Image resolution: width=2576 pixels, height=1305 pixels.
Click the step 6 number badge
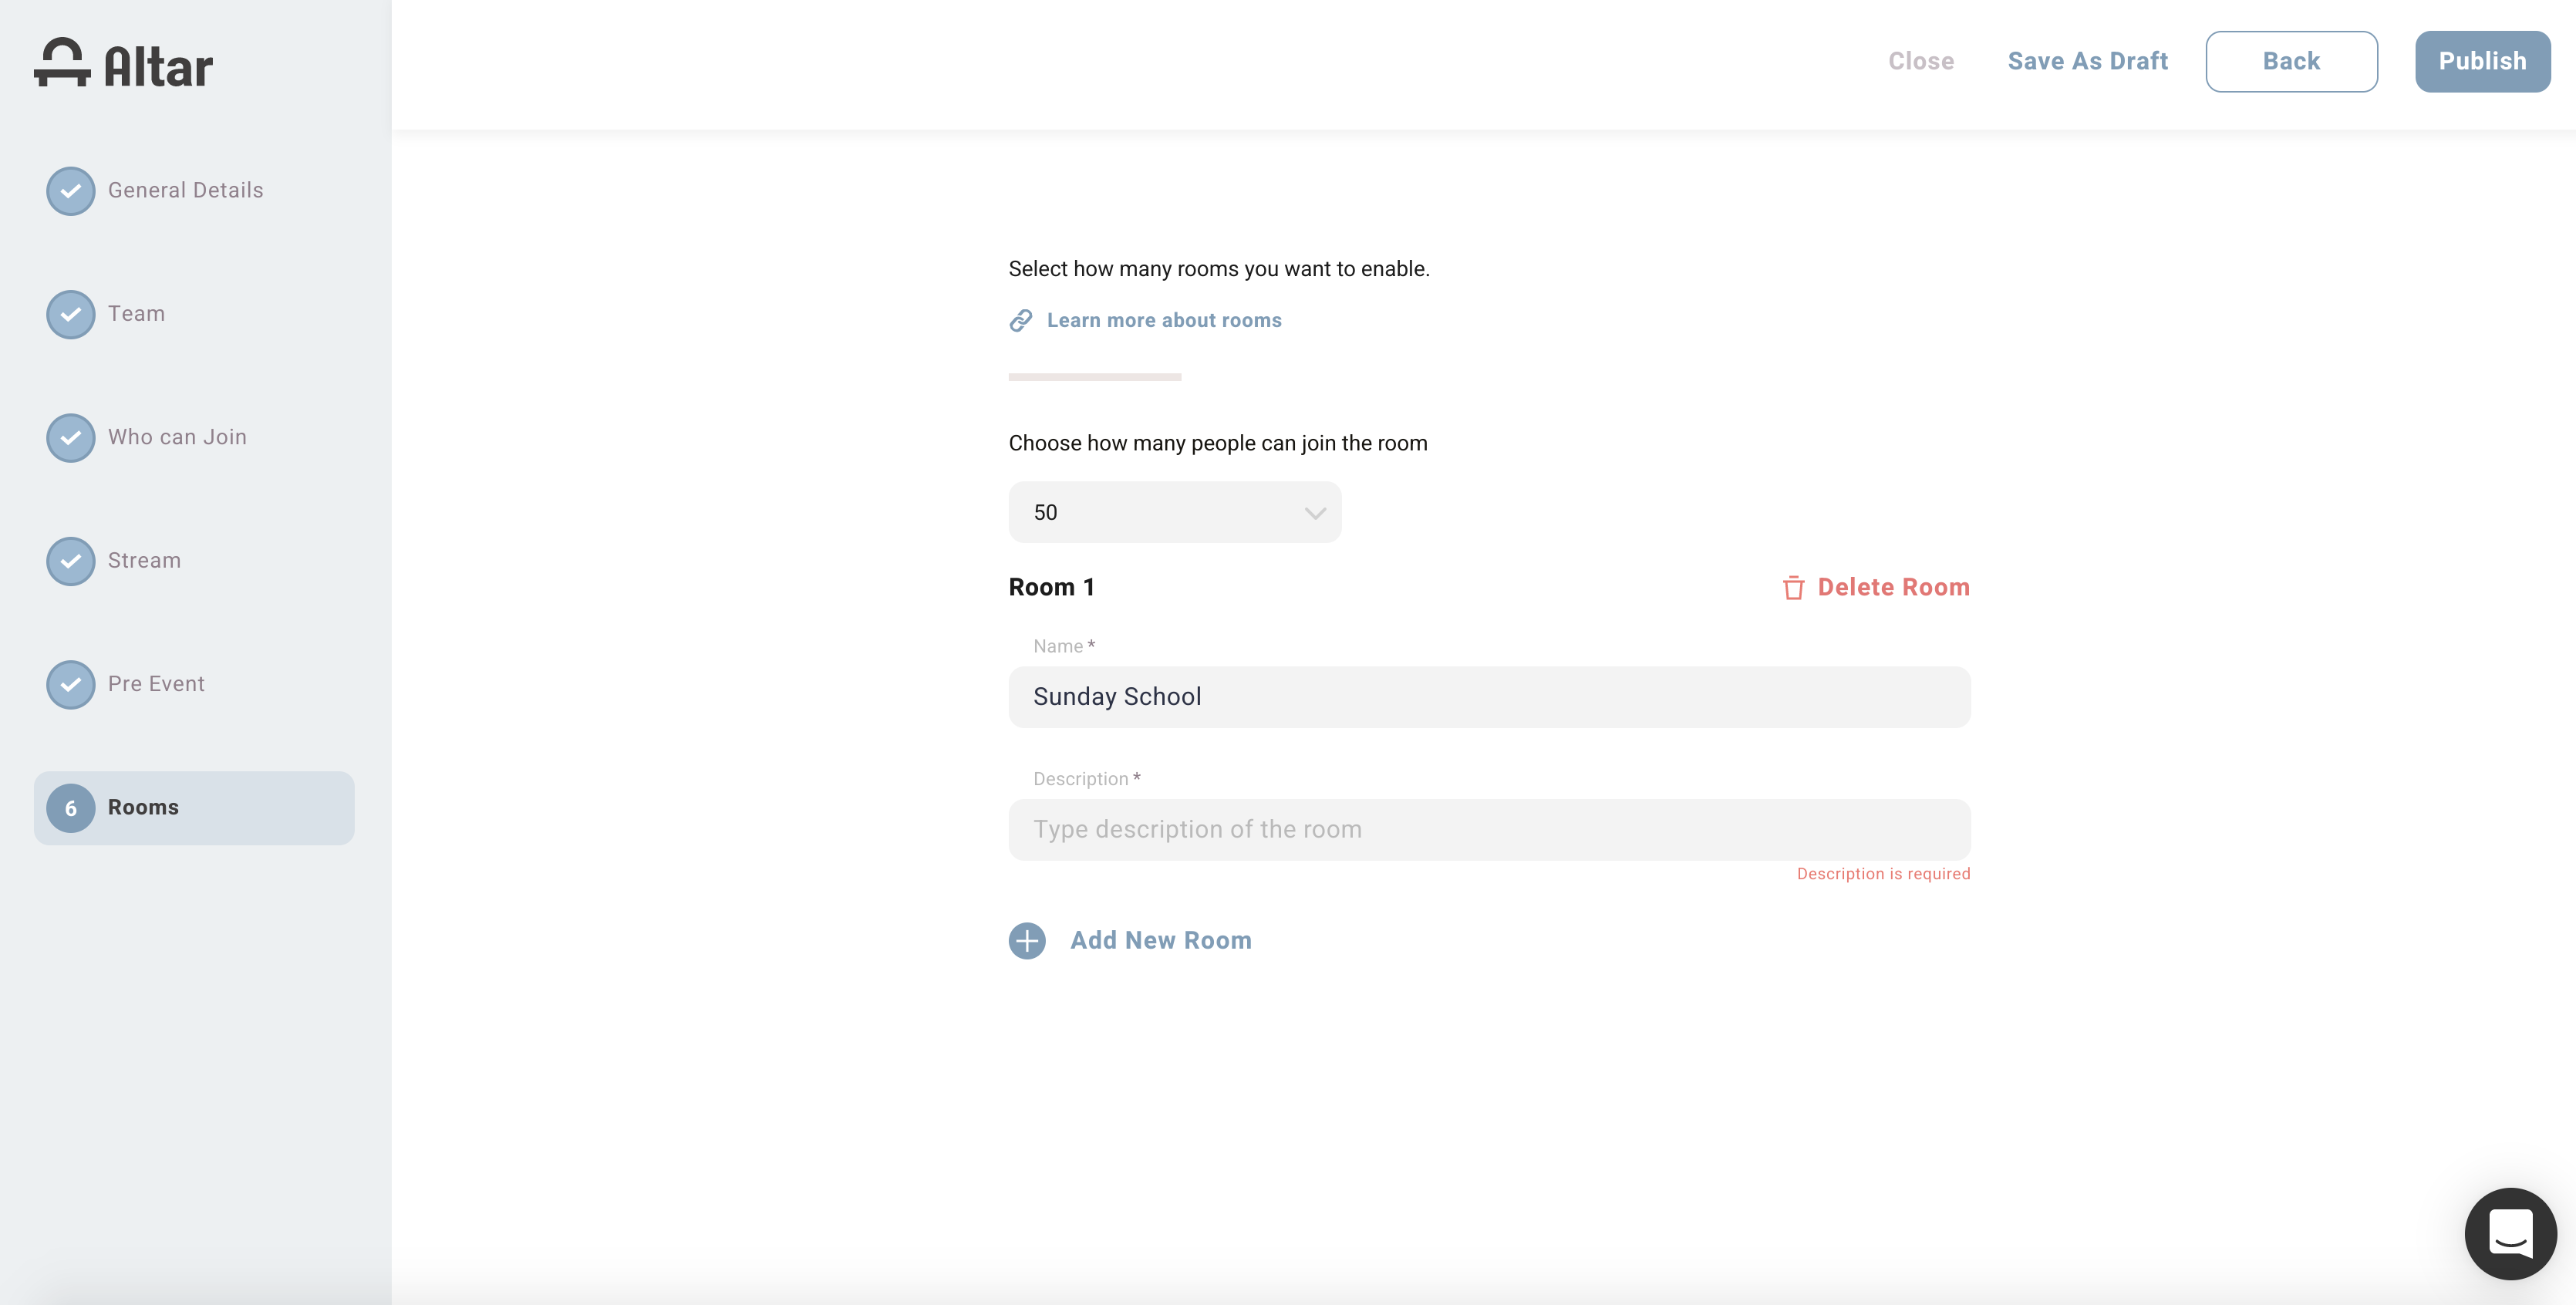[x=70, y=808]
